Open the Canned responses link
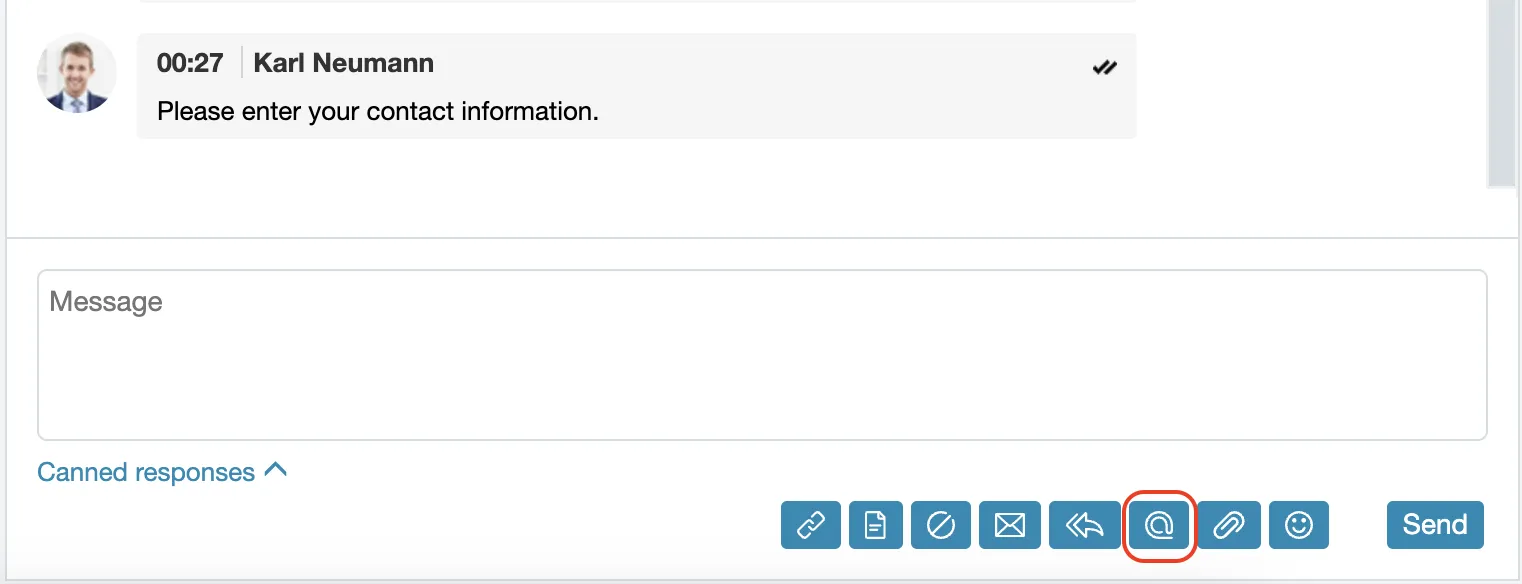 [146, 472]
